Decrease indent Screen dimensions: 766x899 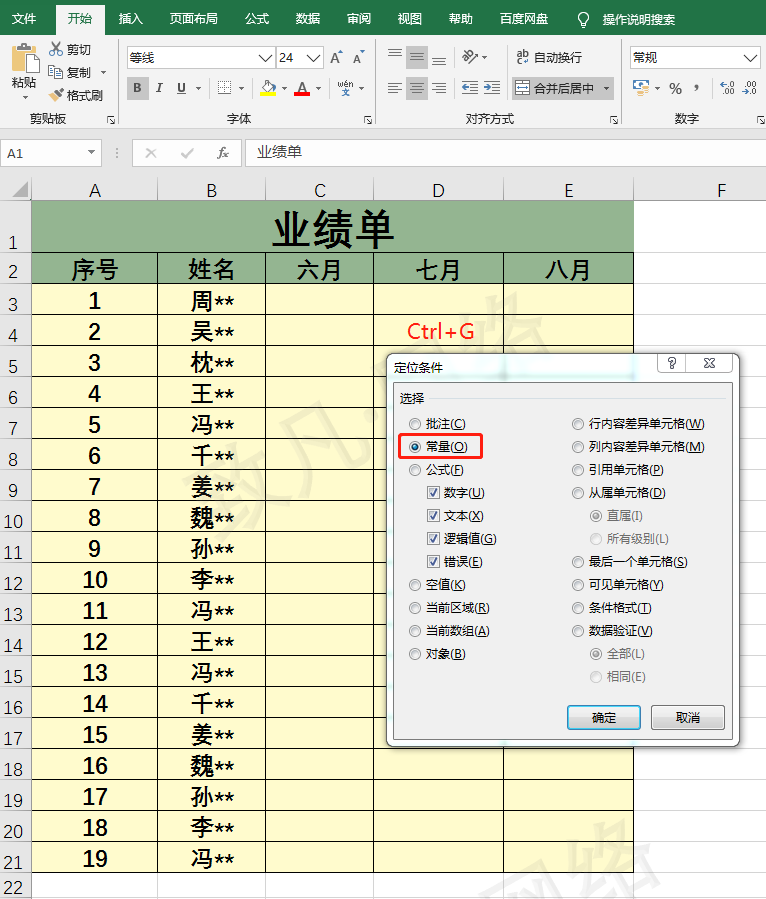point(470,88)
